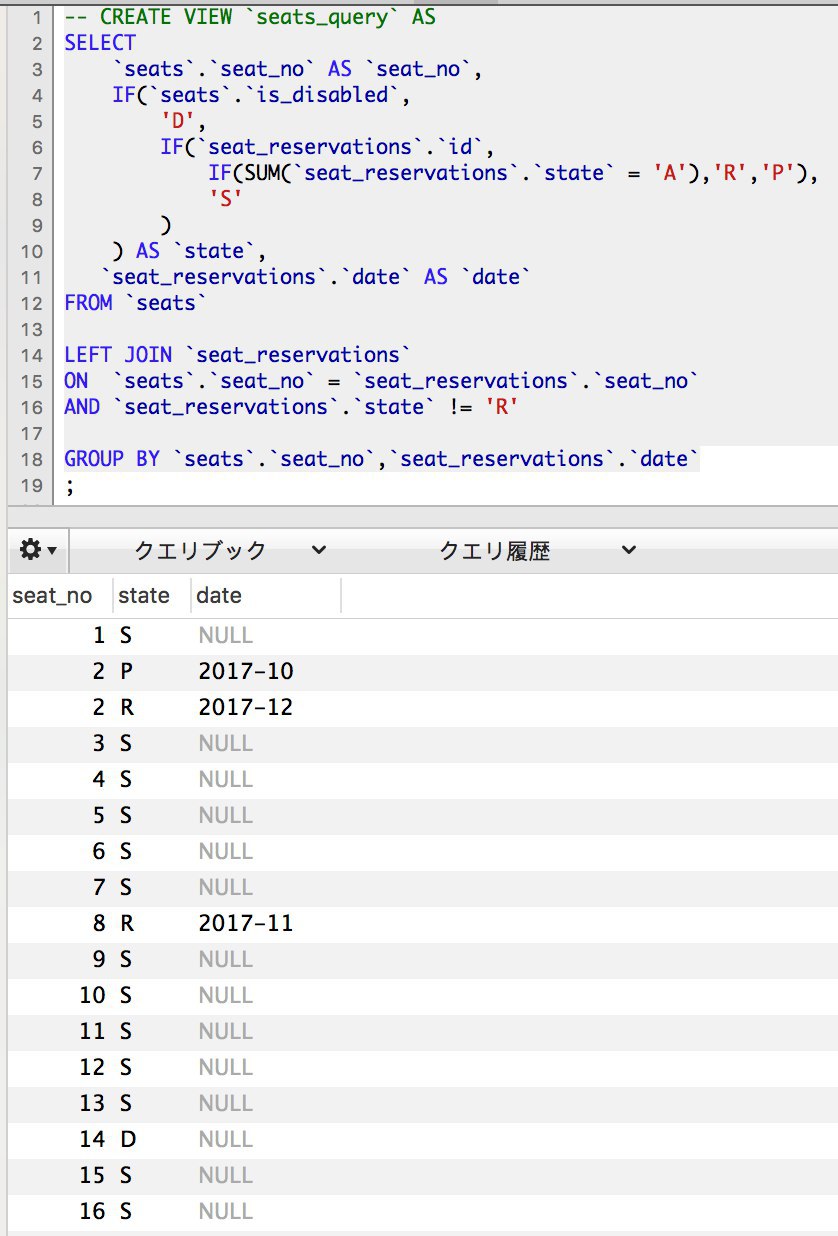Click on the GROUP BY line in editor
838x1236 pixels.
(x=380, y=459)
